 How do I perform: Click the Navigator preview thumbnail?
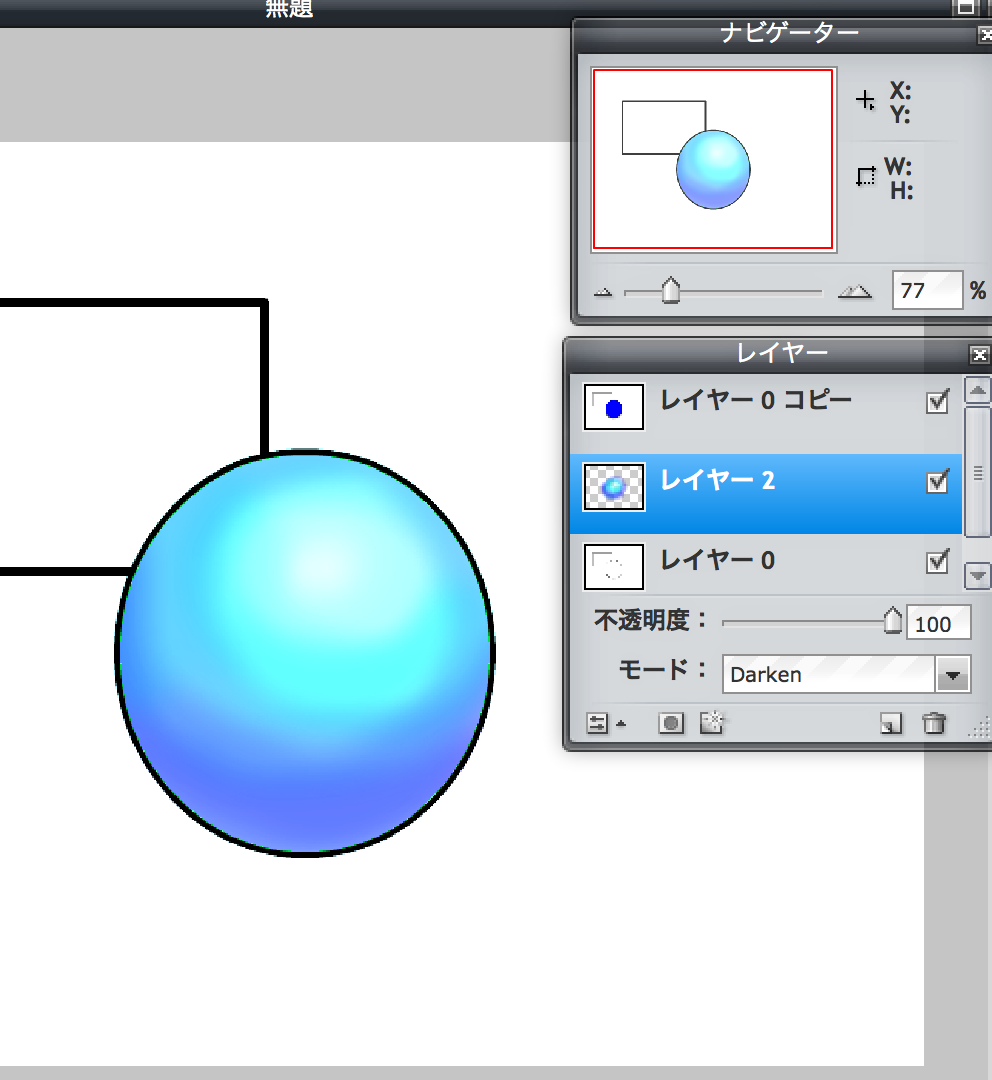(713, 159)
